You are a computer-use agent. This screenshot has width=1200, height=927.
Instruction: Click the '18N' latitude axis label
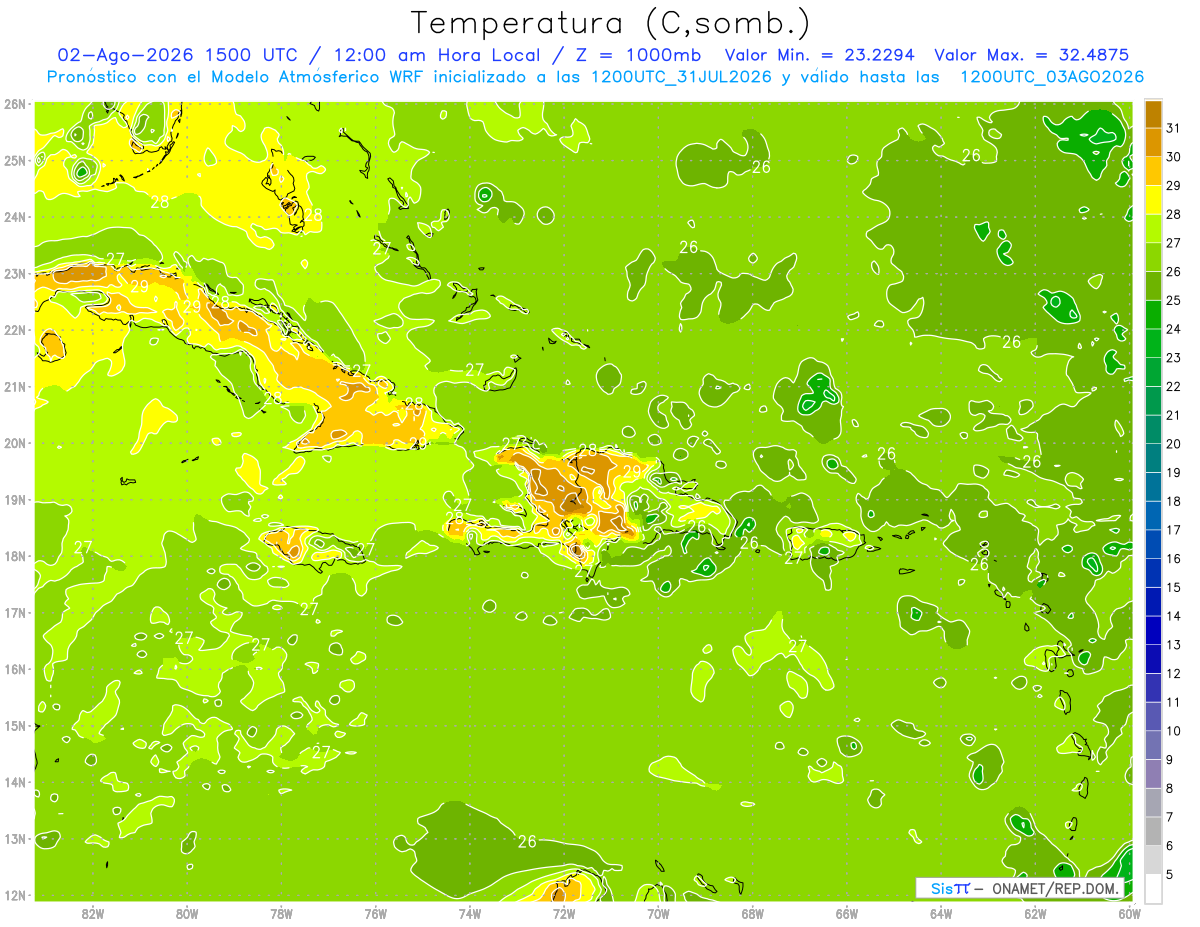[14, 556]
